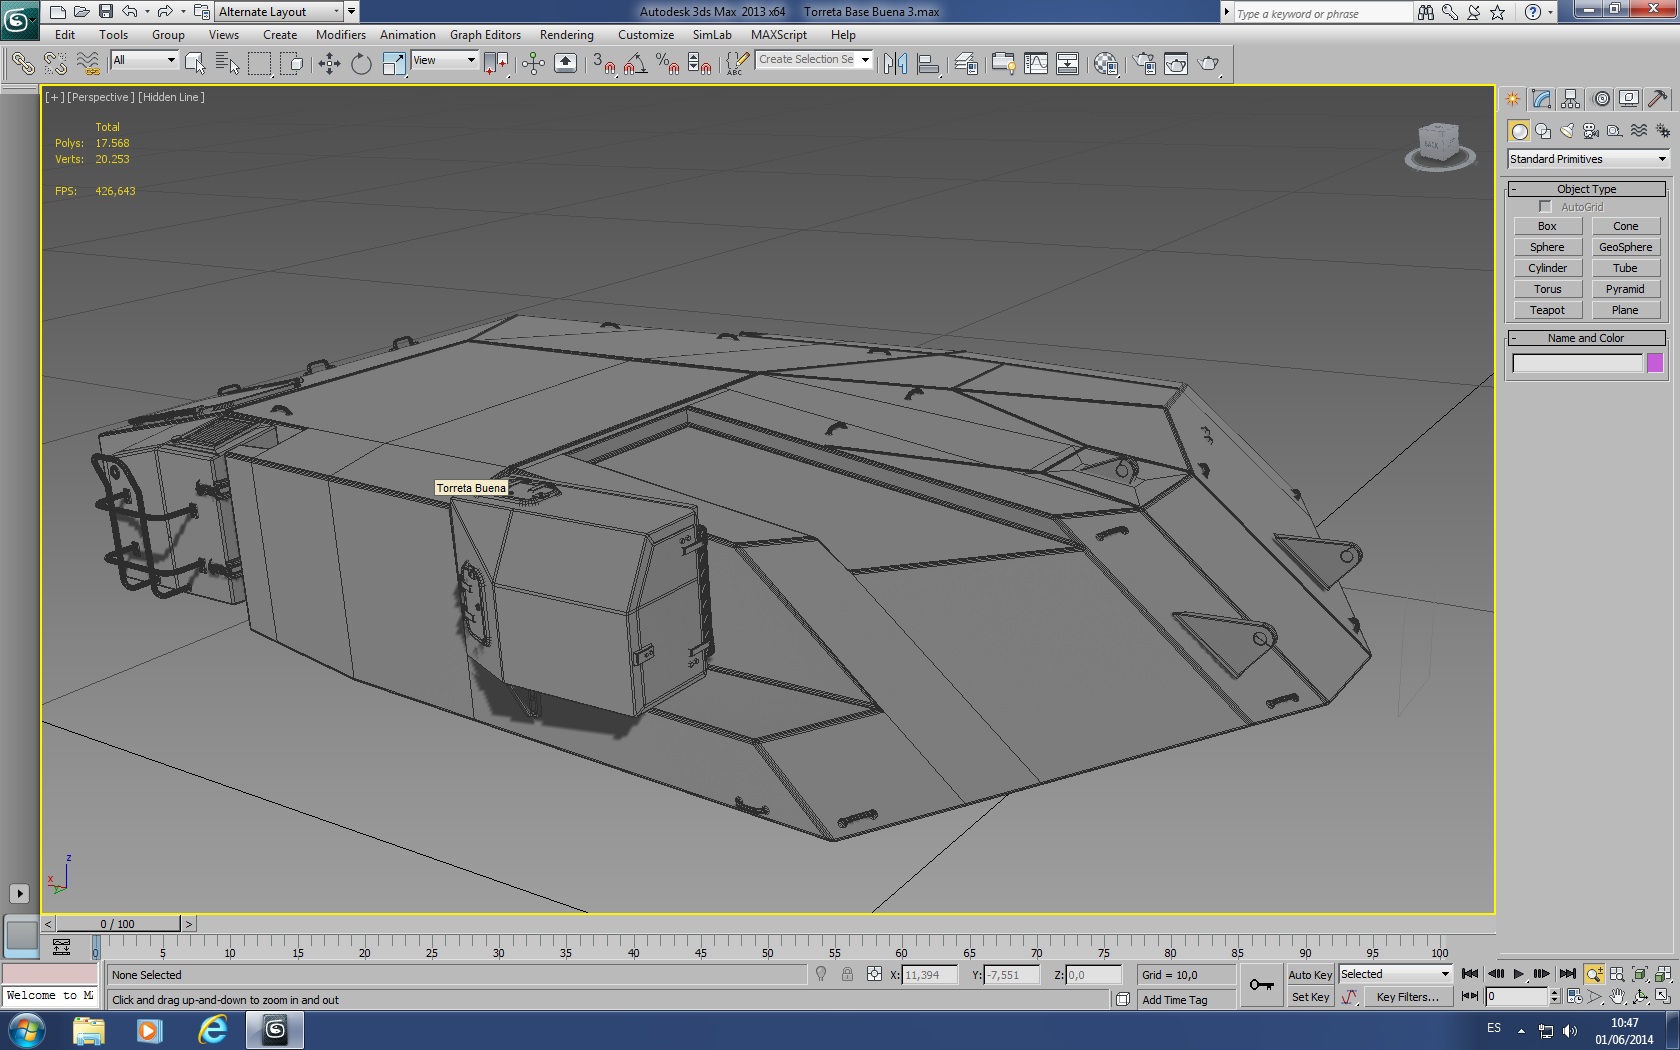Click the Render Production teapot icon
The width and height of the screenshot is (1680, 1050).
tap(1209, 63)
